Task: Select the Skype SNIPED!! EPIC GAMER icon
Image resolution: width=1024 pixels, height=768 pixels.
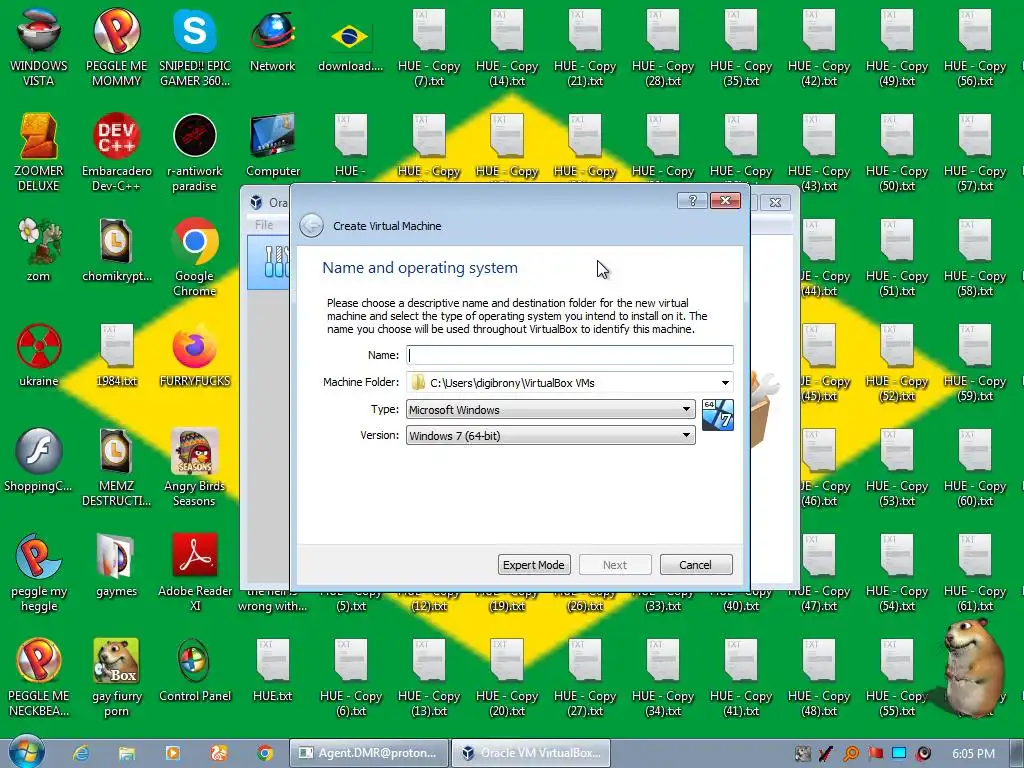Action: [195, 47]
